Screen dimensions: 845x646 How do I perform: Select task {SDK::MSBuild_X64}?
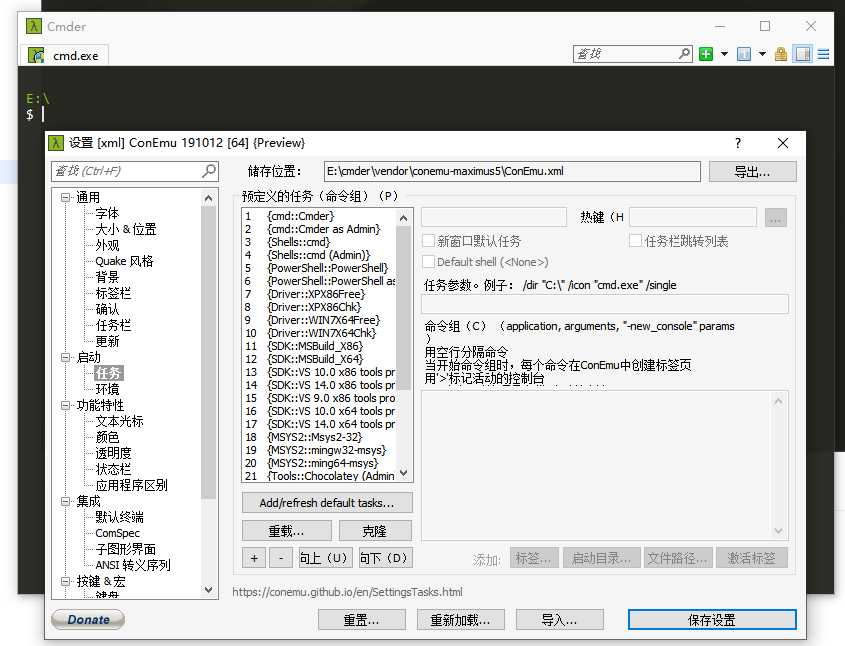click(315, 359)
